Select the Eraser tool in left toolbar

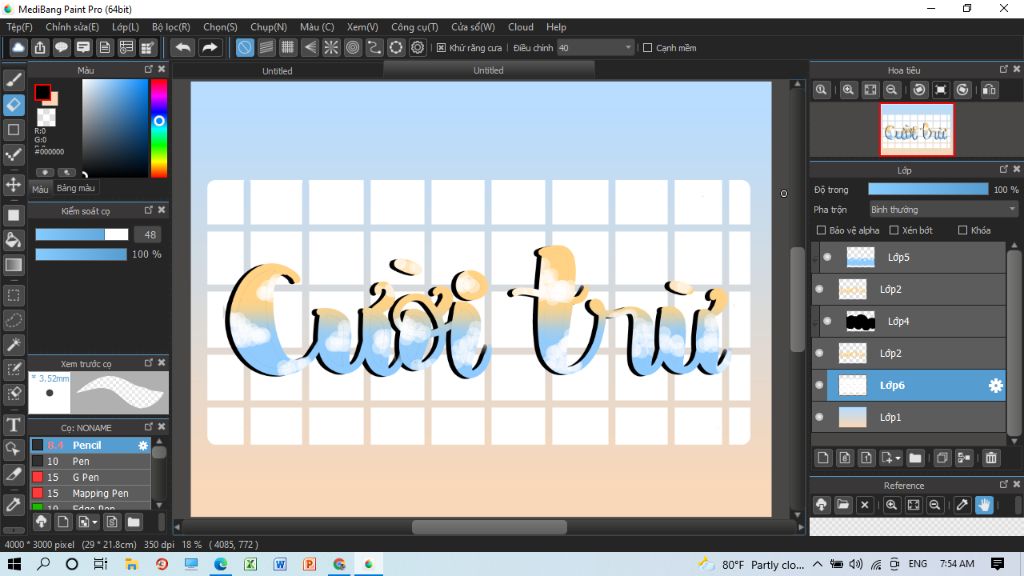[x=14, y=104]
